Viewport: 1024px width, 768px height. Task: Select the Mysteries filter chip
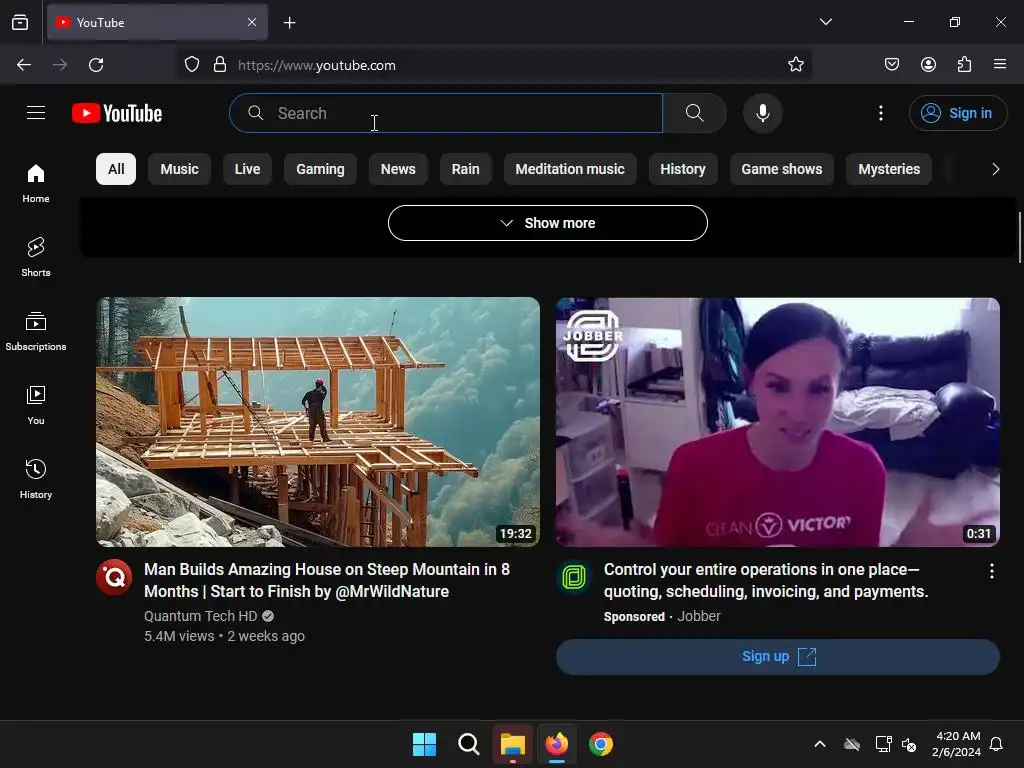click(889, 169)
